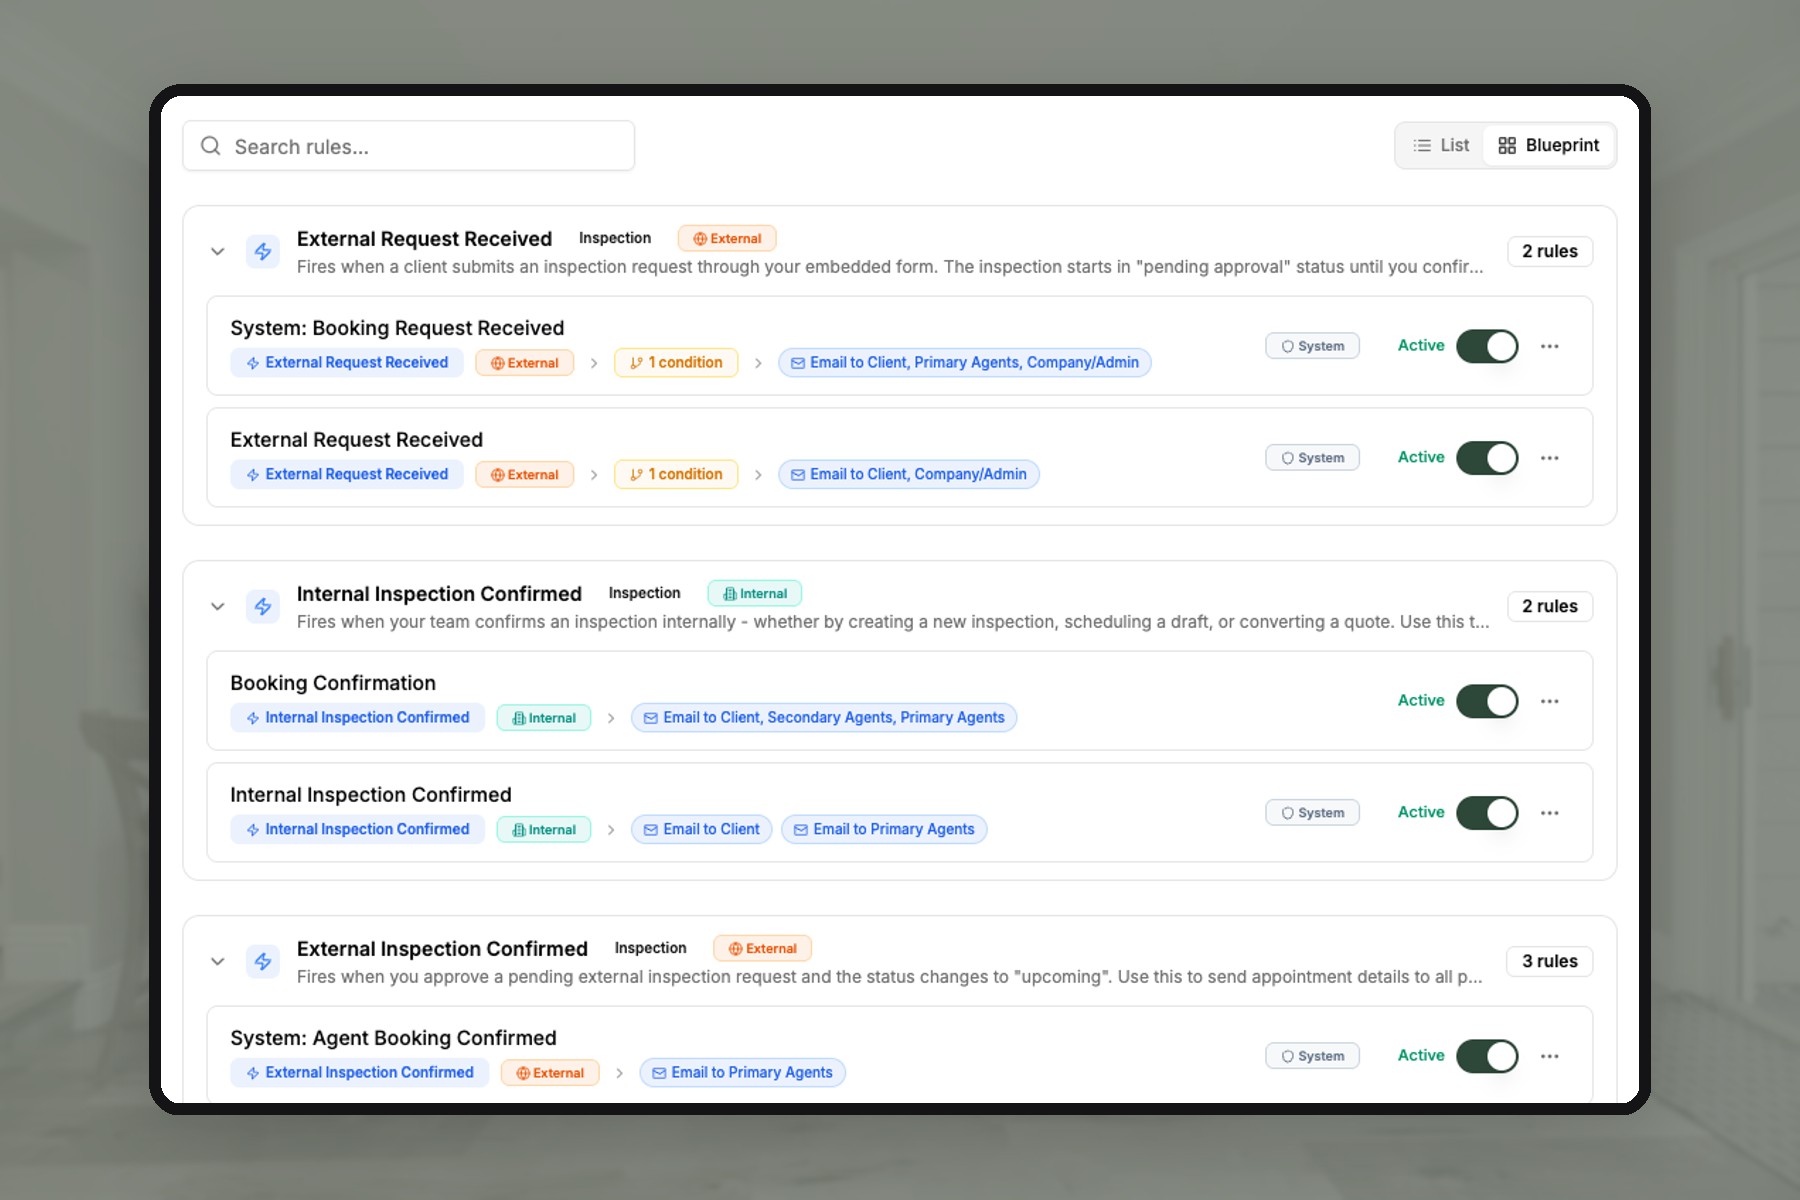Click the System badge on Agent Booking Confirmed rule
The height and width of the screenshot is (1200, 1800).
pyautogui.click(x=1312, y=1056)
